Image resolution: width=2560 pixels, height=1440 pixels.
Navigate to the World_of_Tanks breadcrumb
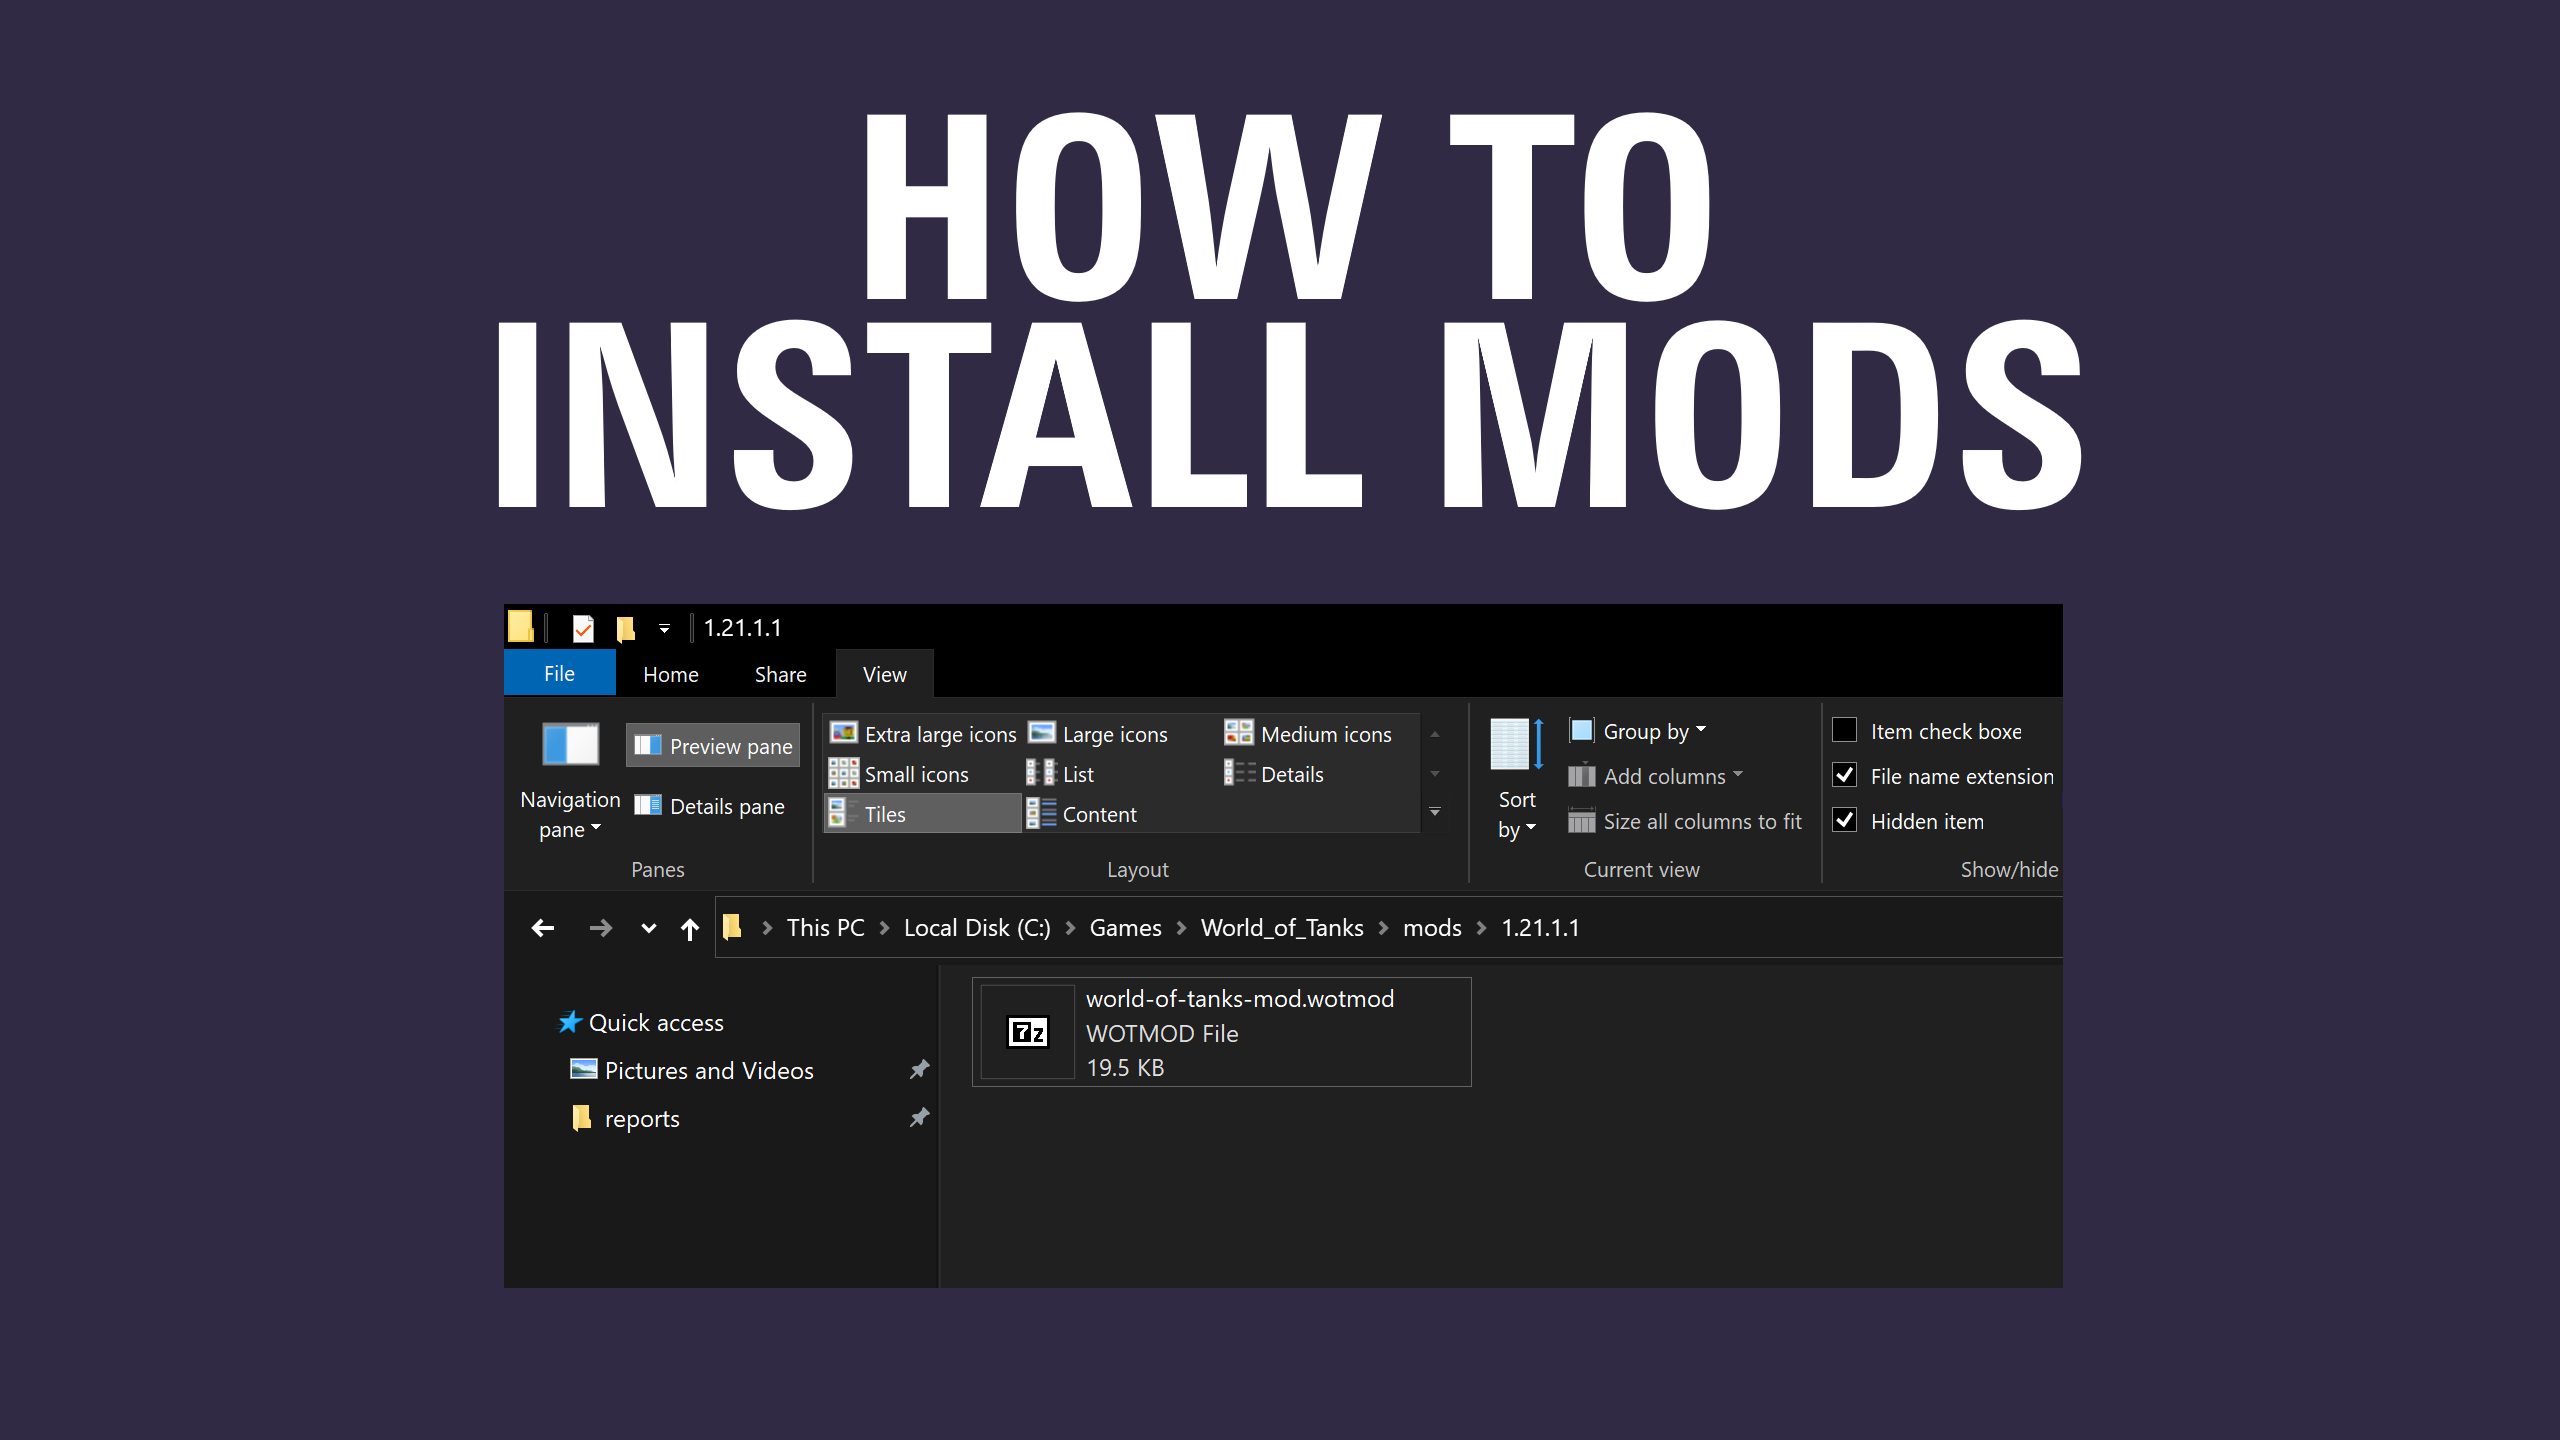click(x=1282, y=927)
